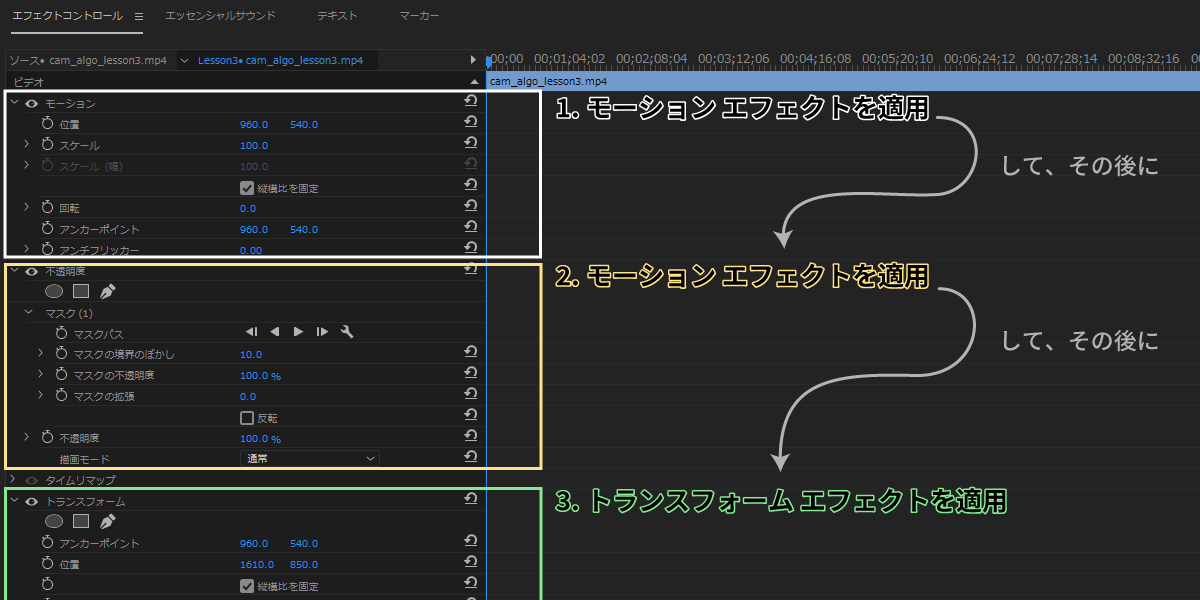This screenshot has height=600, width=1200.
Task: Select the cam_algo_lesson3.mp4 clip bar in timeline
Action: (842, 80)
